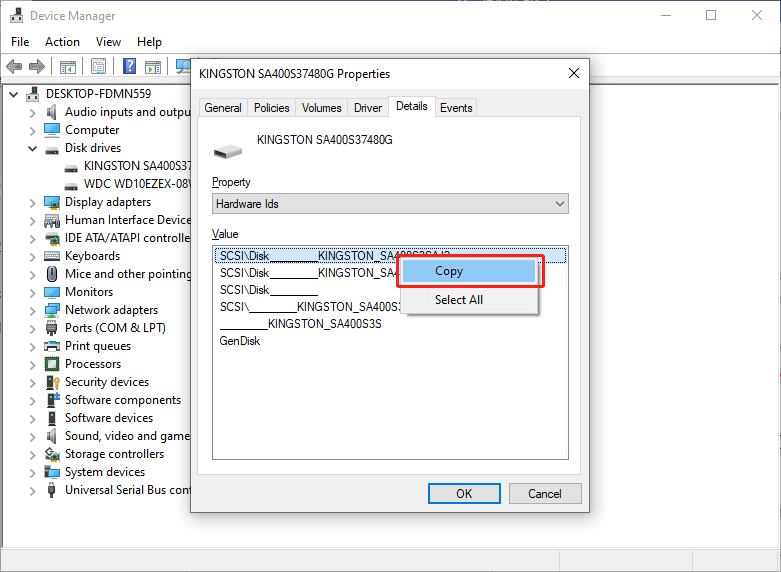Image resolution: width=781 pixels, height=572 pixels.
Task: Choose Copy from the context menu
Action: 469,271
